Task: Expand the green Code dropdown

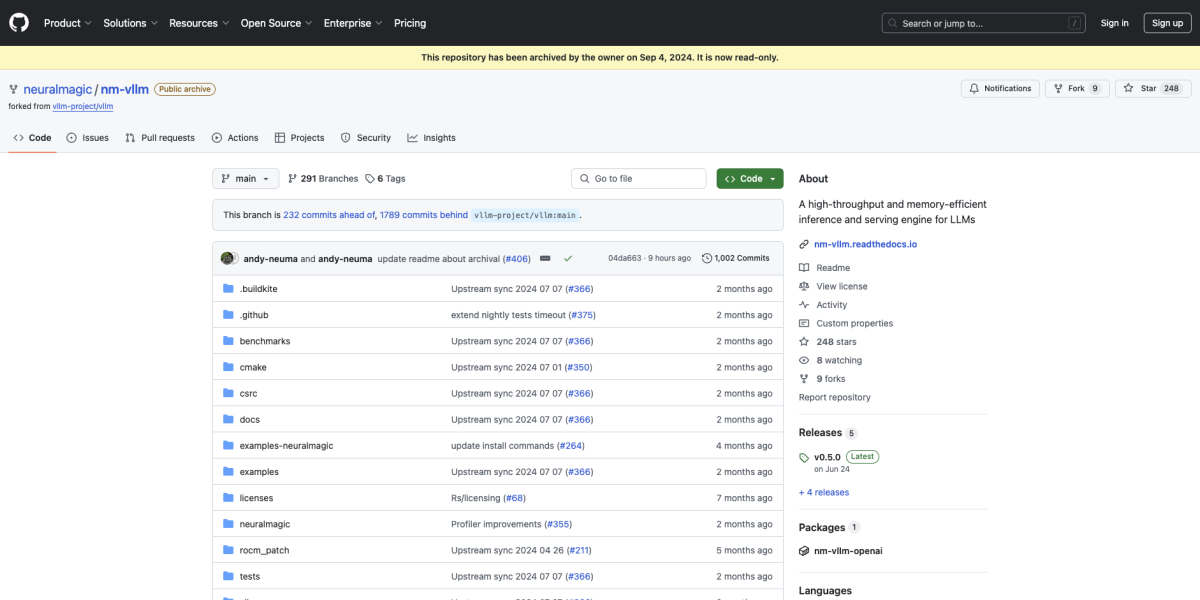Action: pos(749,179)
